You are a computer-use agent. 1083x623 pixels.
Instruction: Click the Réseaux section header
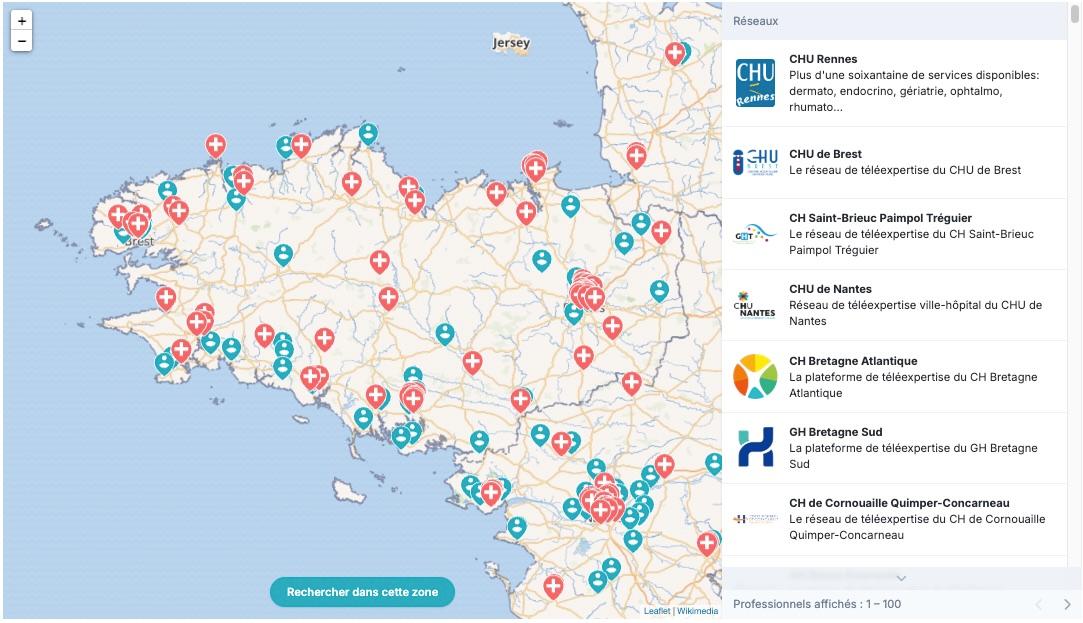click(x=756, y=21)
